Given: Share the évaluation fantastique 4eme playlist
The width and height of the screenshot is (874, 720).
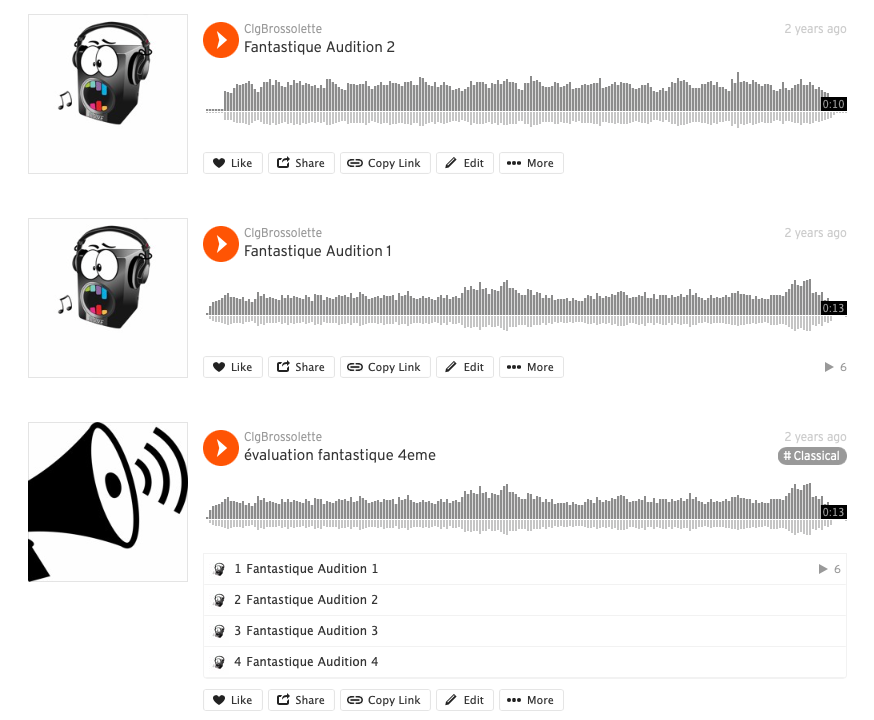Looking at the screenshot, I should tap(301, 700).
